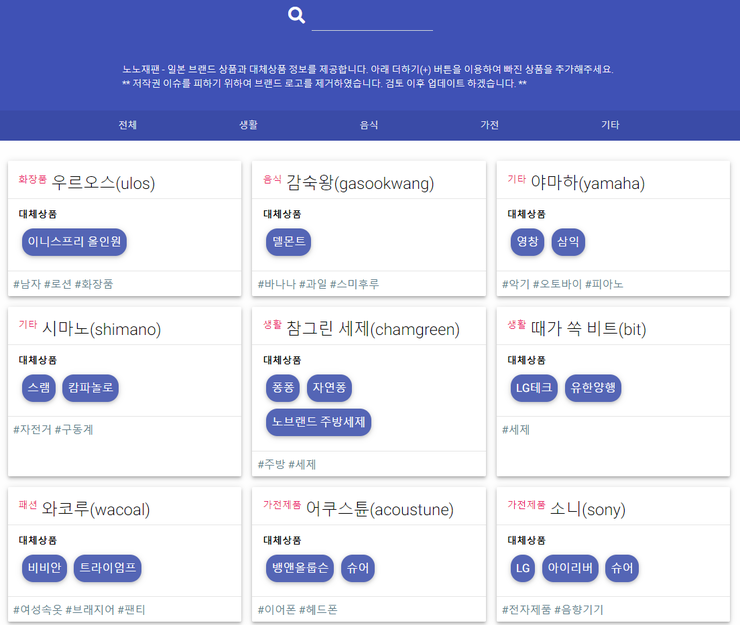Click 슈어 chip in the 어쿠스튠 card
This screenshot has height=625, width=740.
358,568
